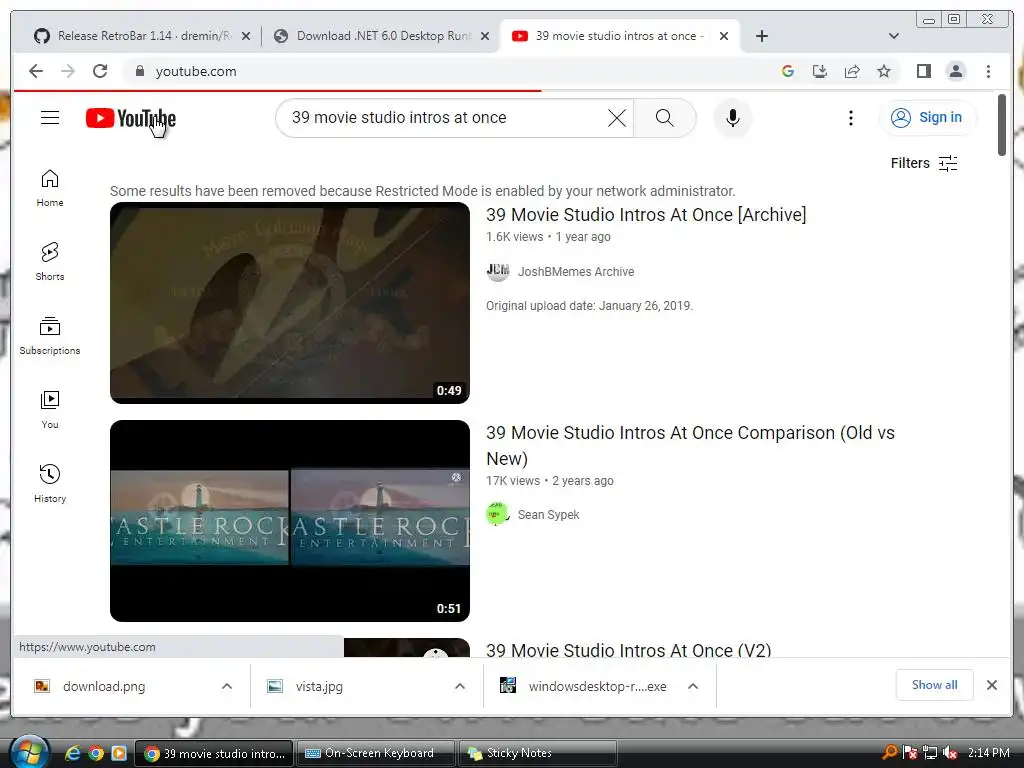Expand vista.jpg download options
Viewport: 1024px width, 768px height.
point(460,686)
